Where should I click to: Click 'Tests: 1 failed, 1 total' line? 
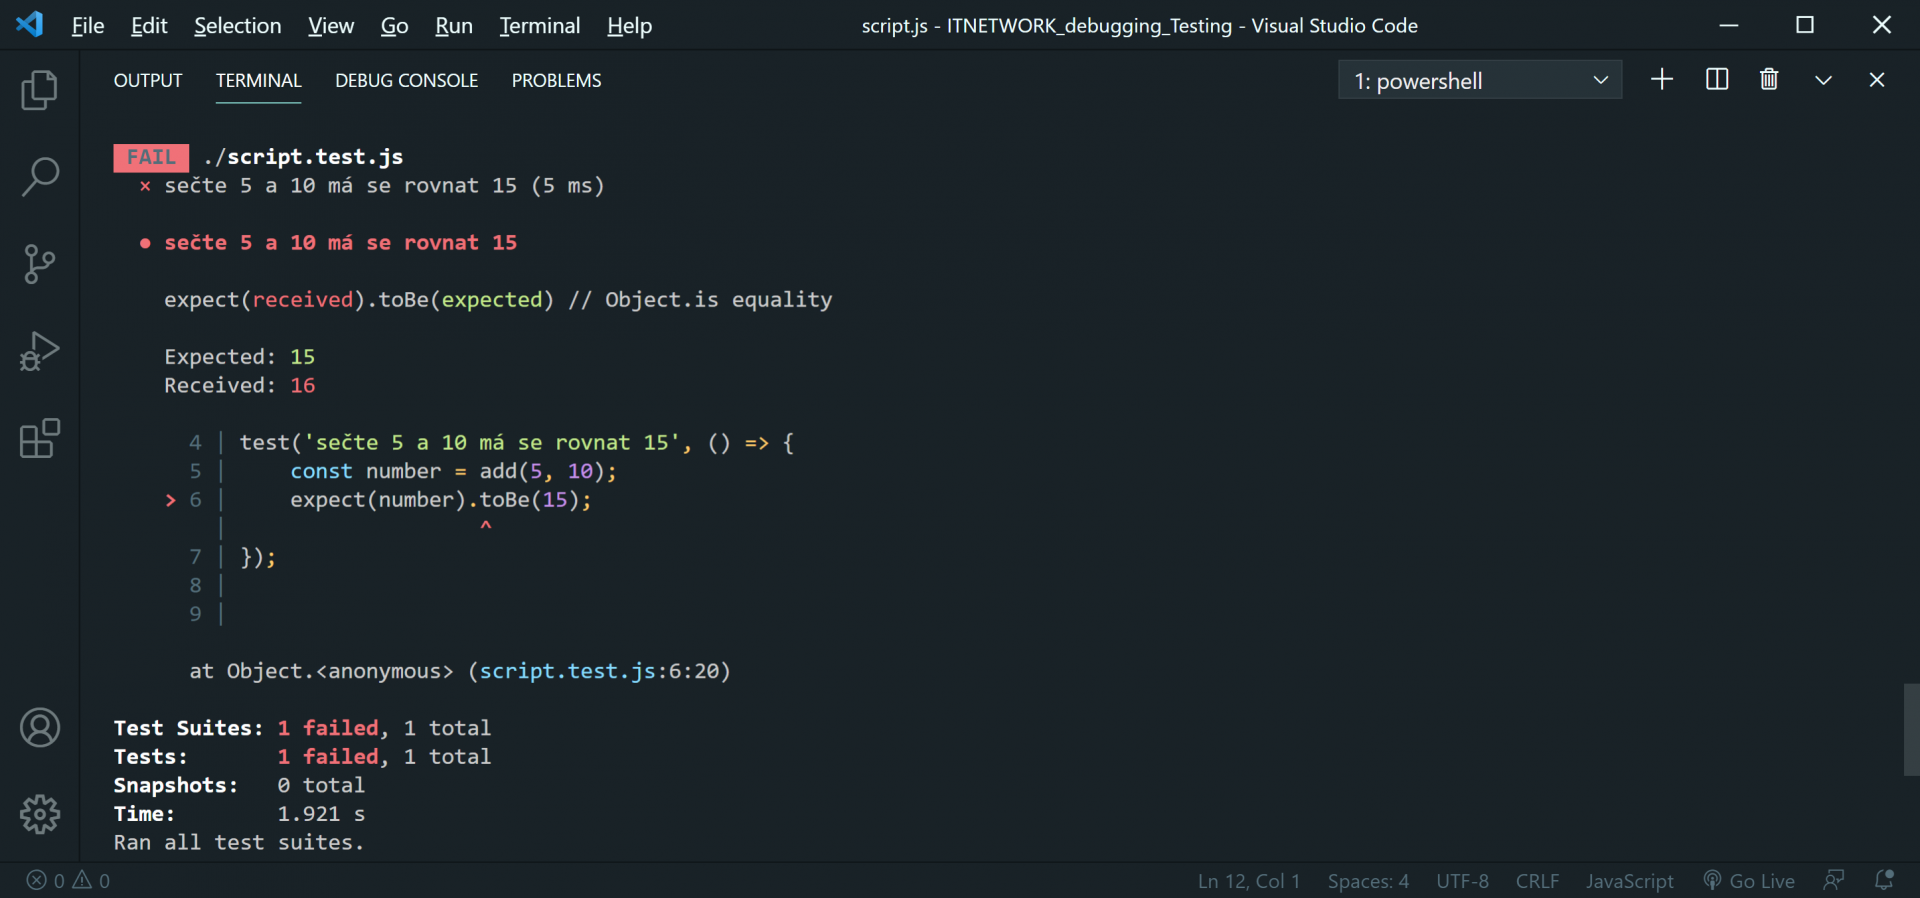pos(302,757)
